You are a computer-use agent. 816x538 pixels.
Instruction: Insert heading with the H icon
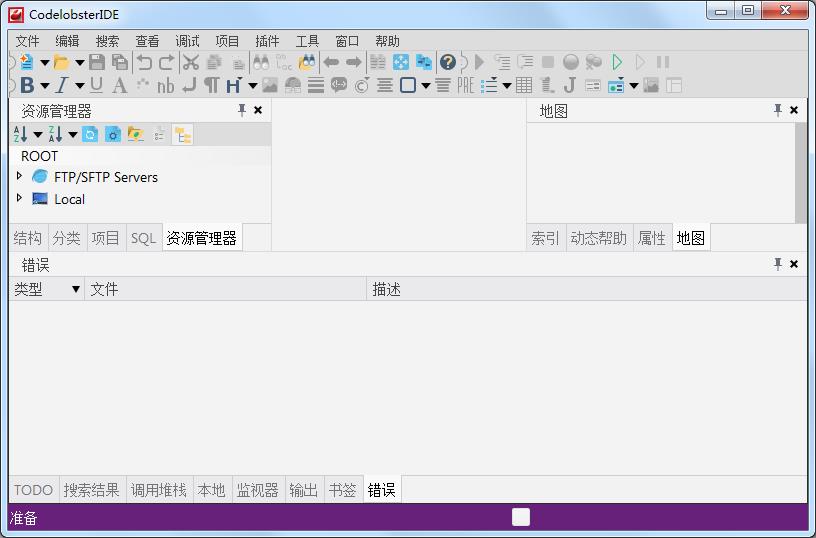(234, 85)
